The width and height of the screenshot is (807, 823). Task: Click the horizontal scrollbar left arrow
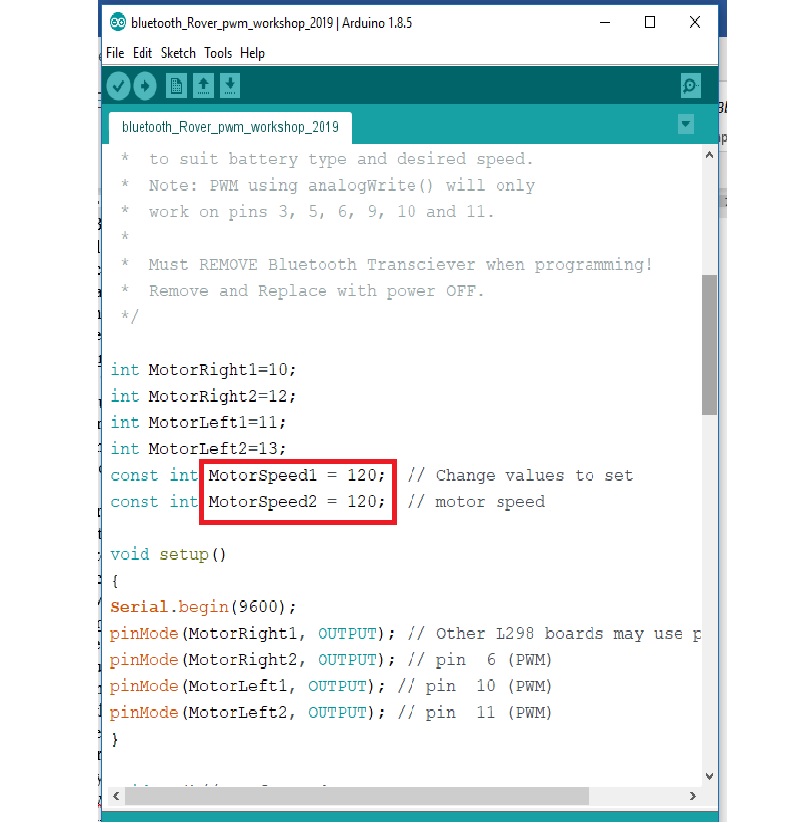116,796
